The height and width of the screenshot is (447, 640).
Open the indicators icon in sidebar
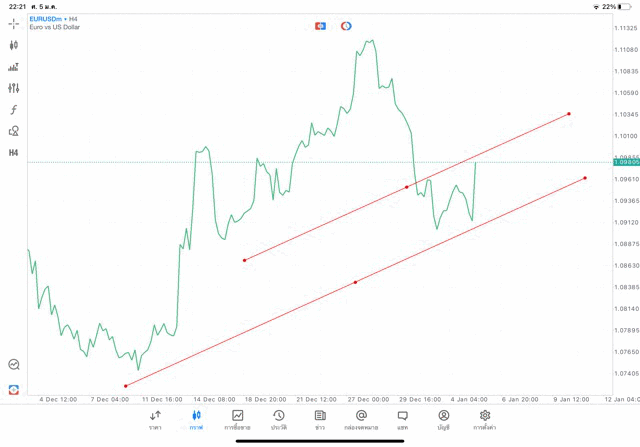click(x=14, y=67)
